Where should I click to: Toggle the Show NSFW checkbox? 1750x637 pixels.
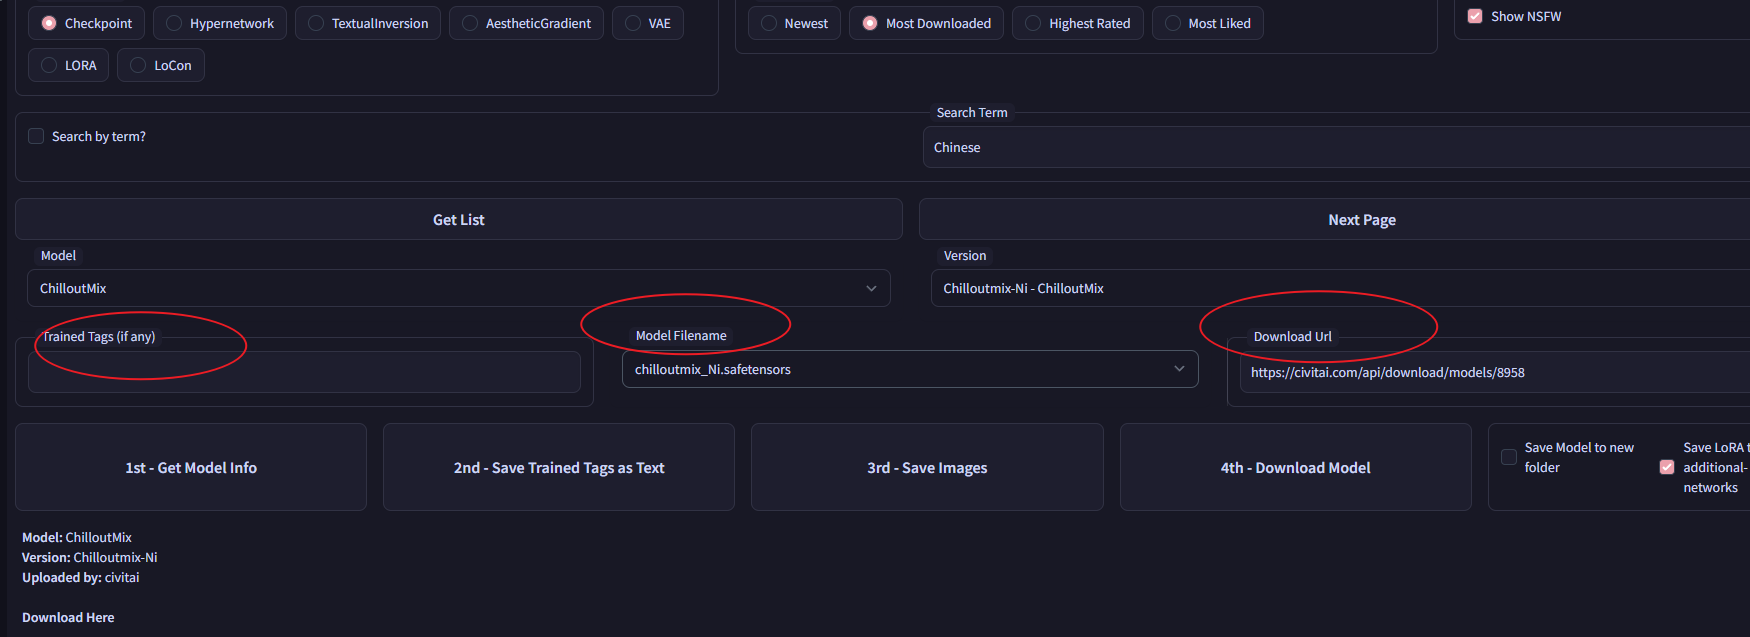pyautogui.click(x=1475, y=16)
